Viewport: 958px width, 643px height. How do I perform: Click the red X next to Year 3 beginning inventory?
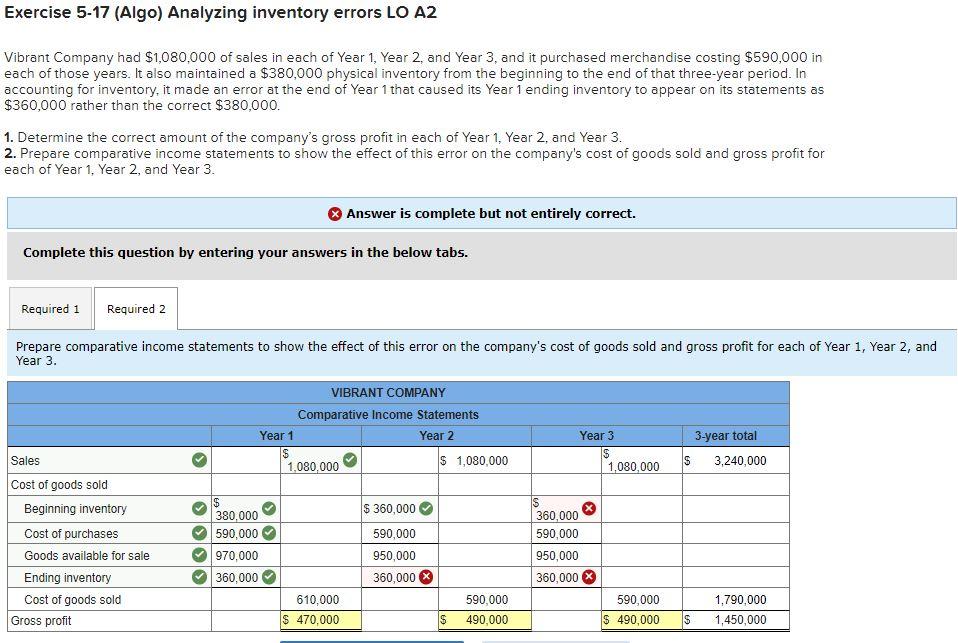tap(589, 509)
